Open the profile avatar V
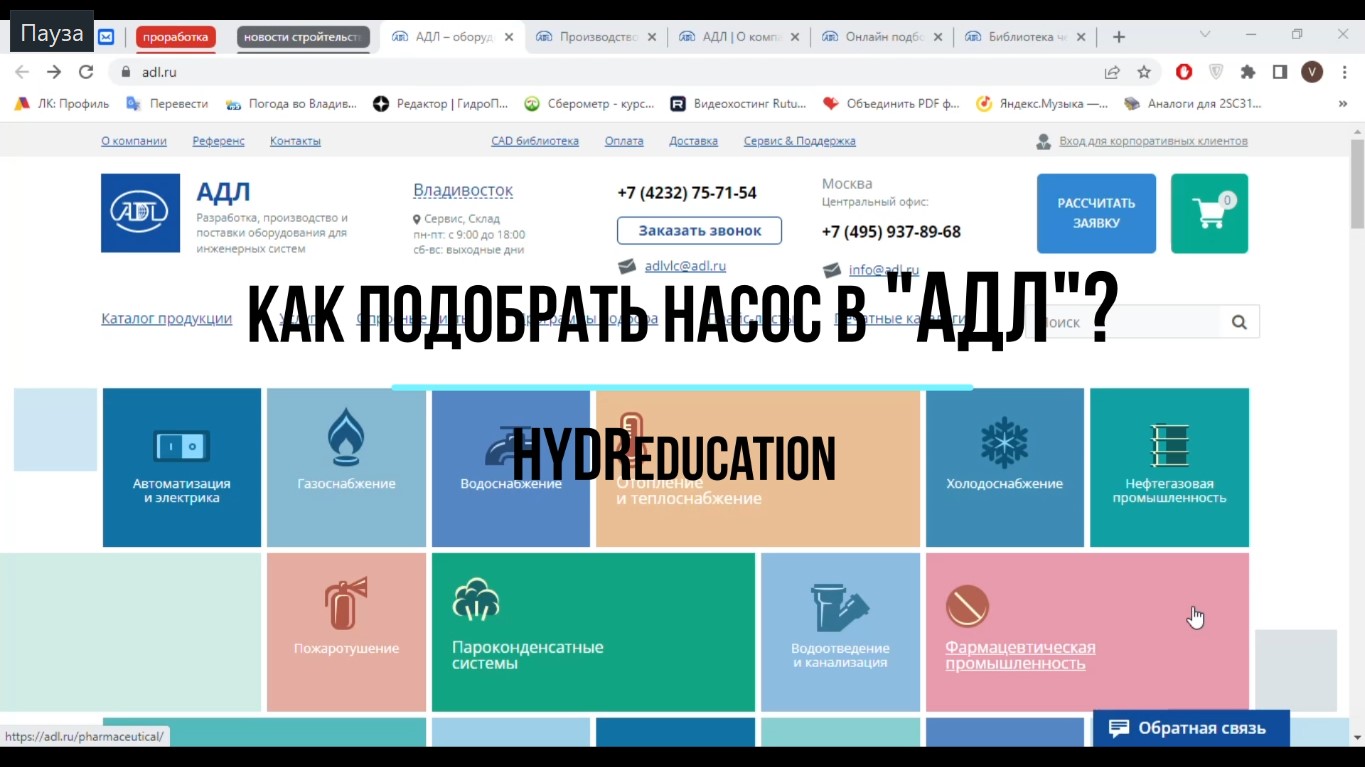Image resolution: width=1365 pixels, height=767 pixels. (x=1312, y=72)
